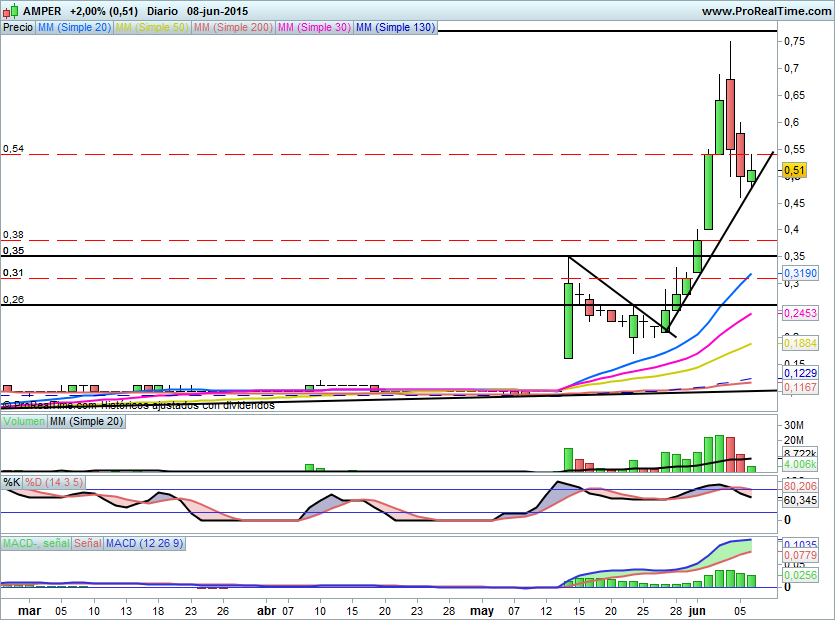Select the MM (Simple 20) price legend
Image resolution: width=835 pixels, height=620 pixels.
(74, 28)
